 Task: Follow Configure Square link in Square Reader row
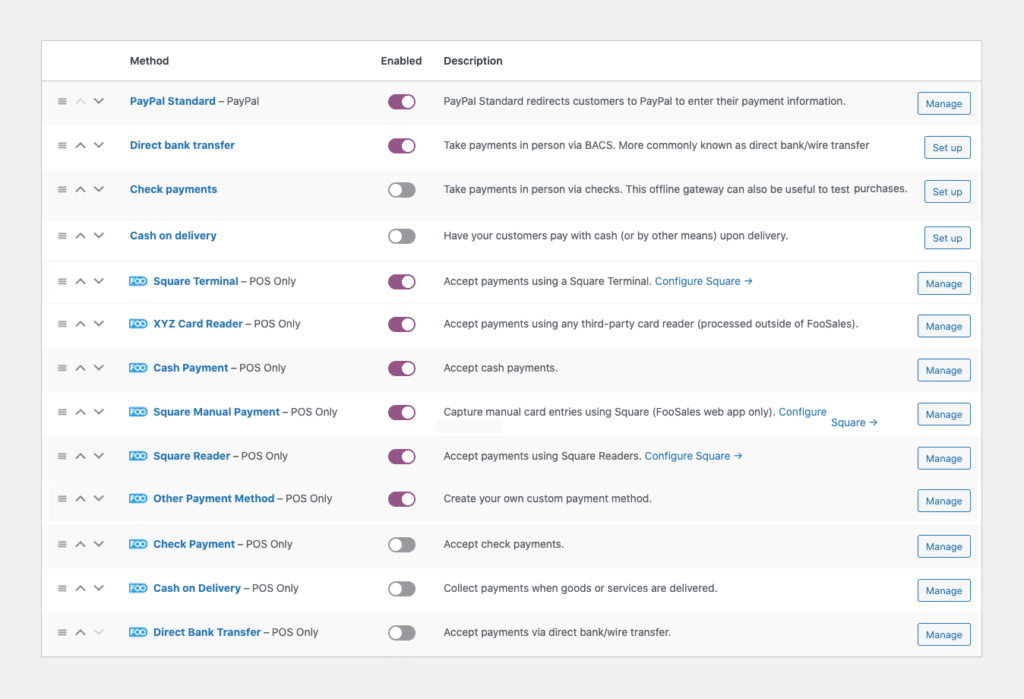pyautogui.click(x=694, y=456)
